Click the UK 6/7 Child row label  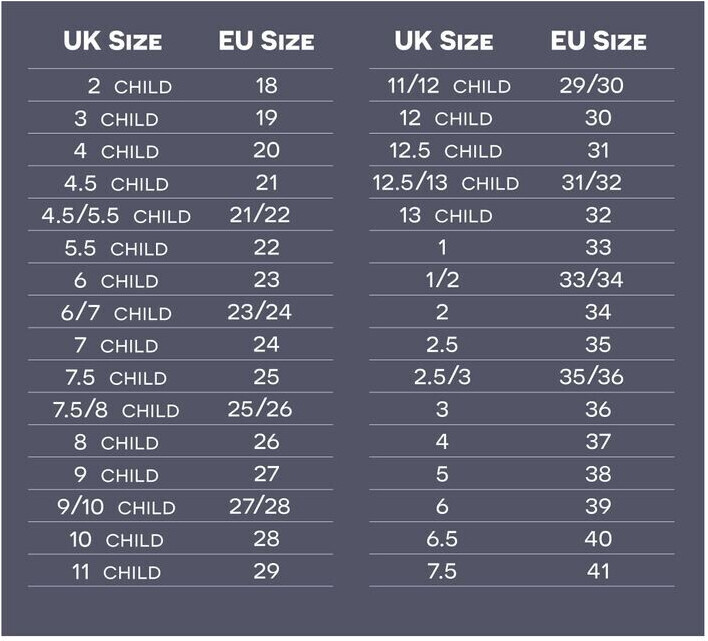pos(116,313)
